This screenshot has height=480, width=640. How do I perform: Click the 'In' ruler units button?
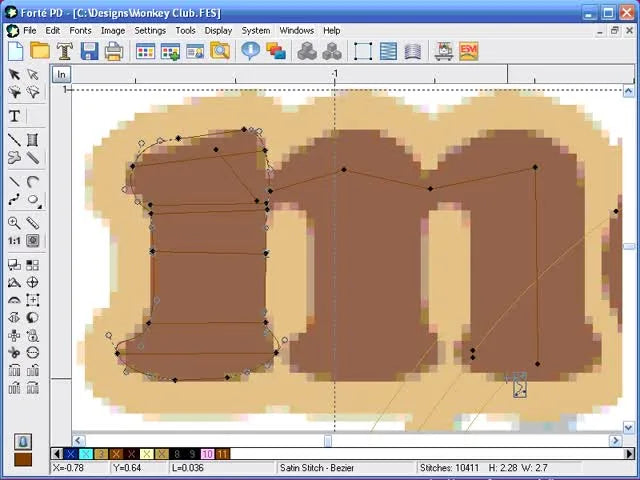coord(61,74)
